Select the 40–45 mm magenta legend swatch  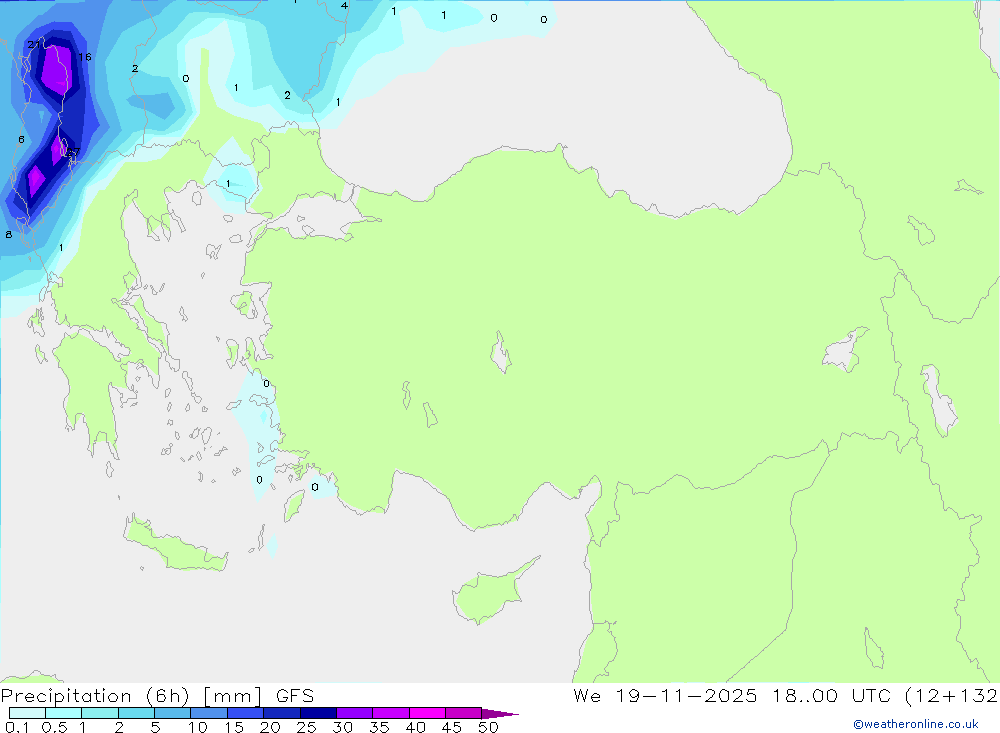click(x=427, y=713)
